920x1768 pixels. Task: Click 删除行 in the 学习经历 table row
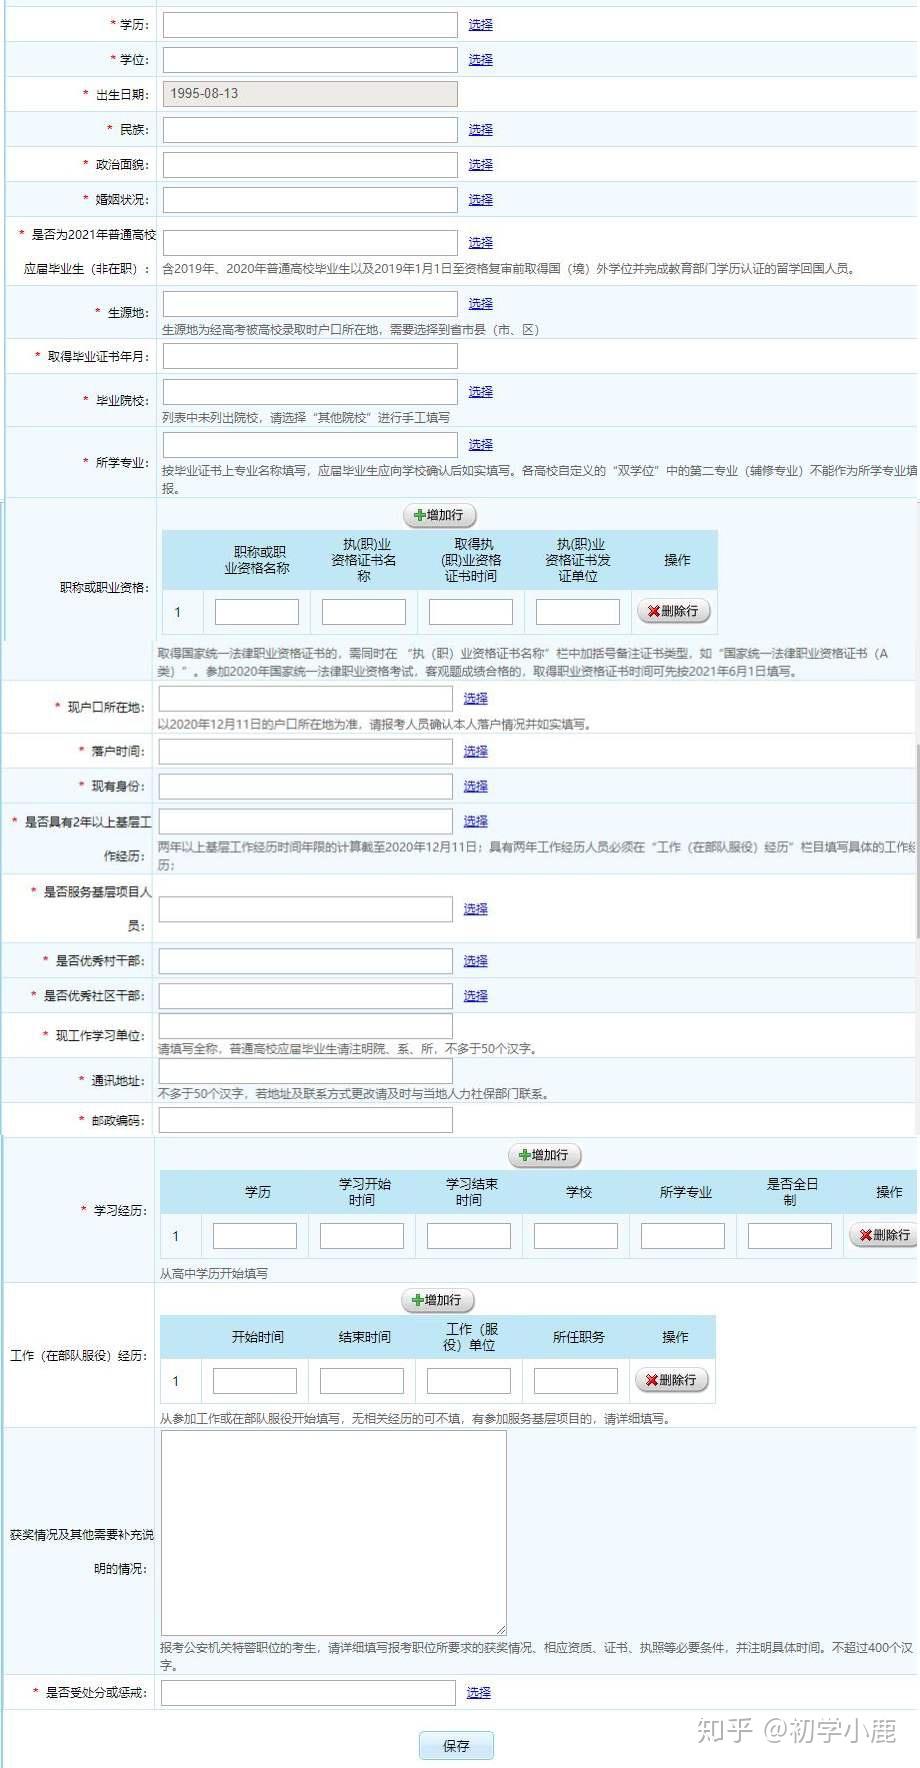tap(884, 1235)
